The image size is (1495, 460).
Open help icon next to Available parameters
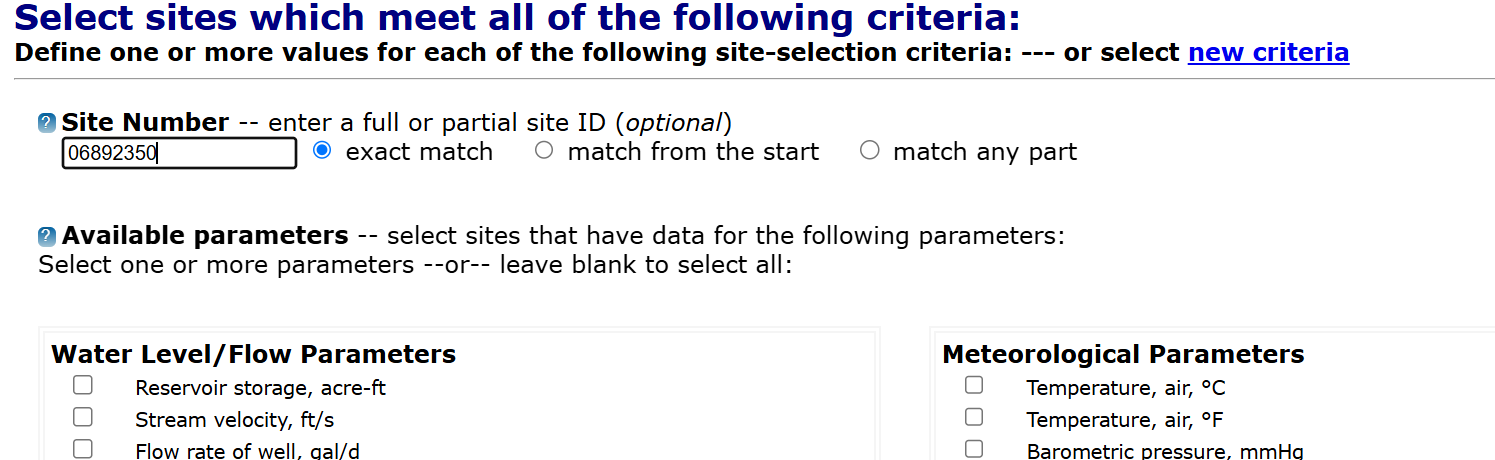[47, 237]
